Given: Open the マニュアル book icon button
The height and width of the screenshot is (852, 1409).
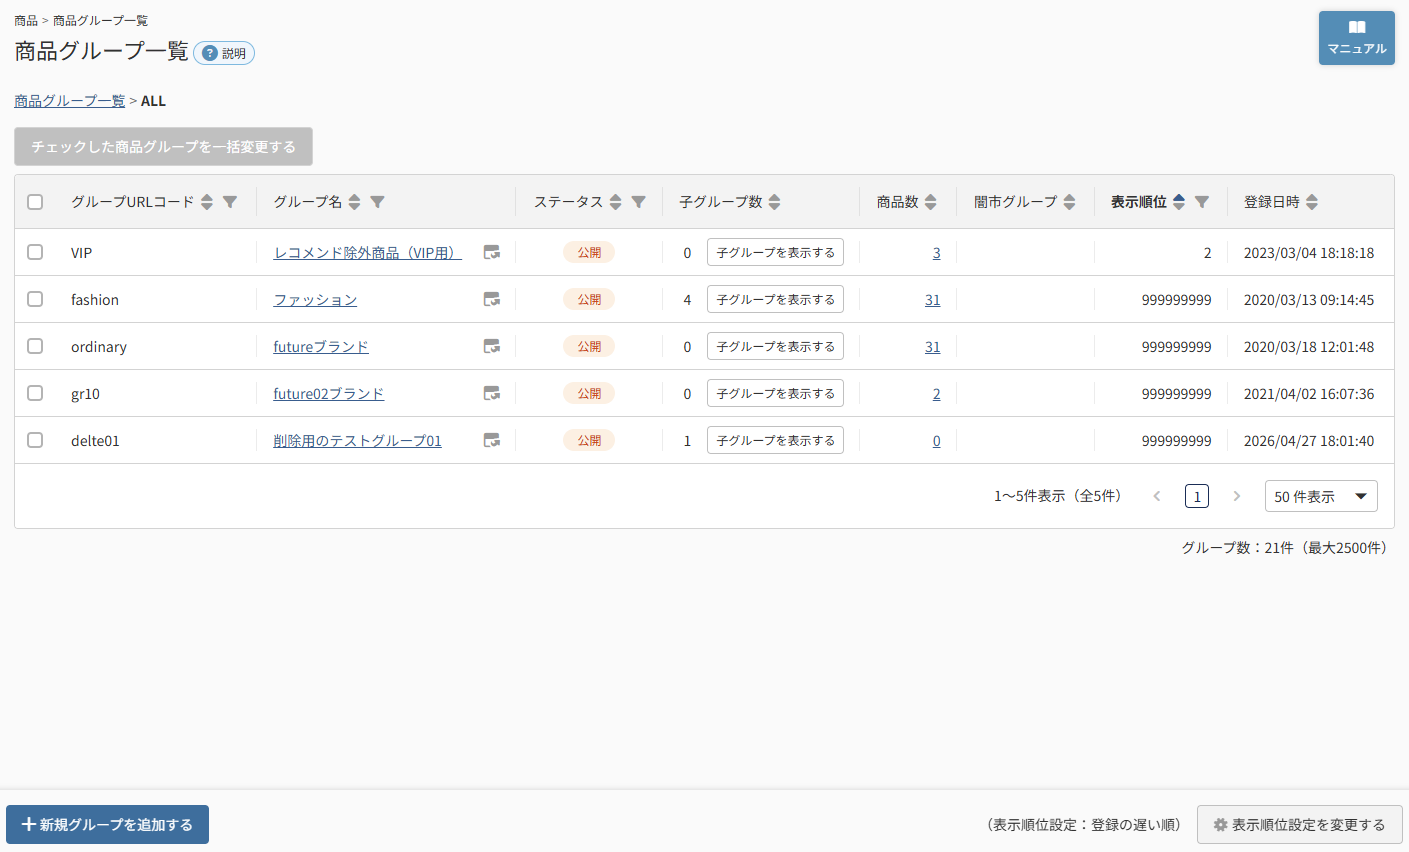Looking at the screenshot, I should 1357,38.
